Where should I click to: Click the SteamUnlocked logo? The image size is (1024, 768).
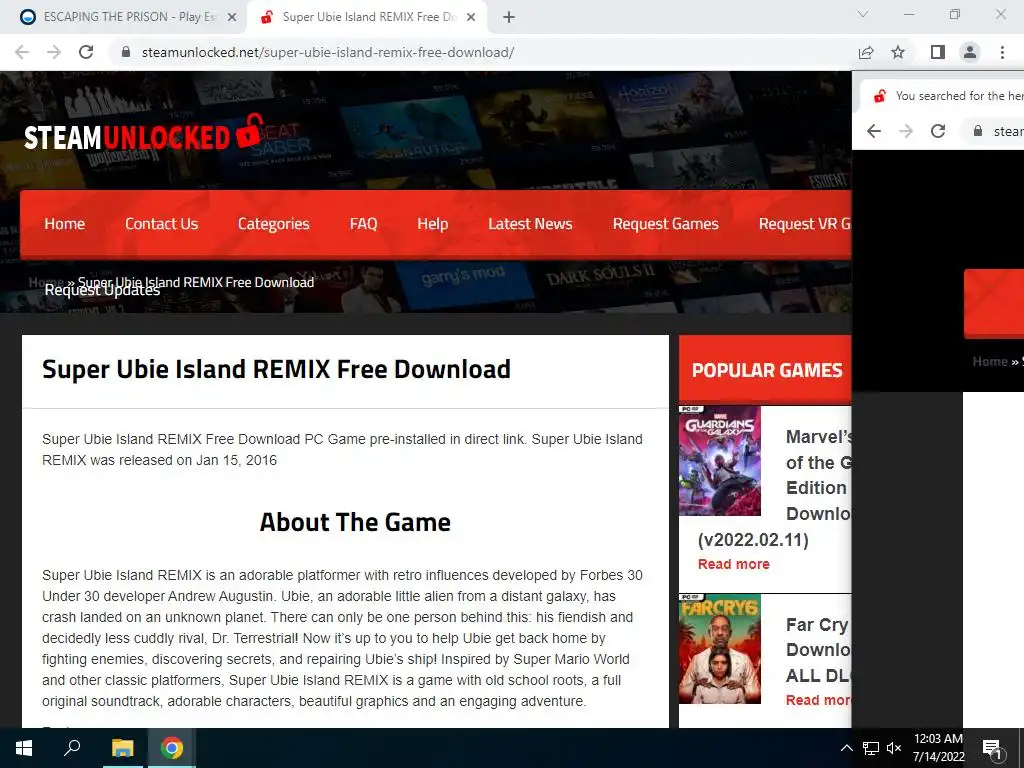(143, 134)
